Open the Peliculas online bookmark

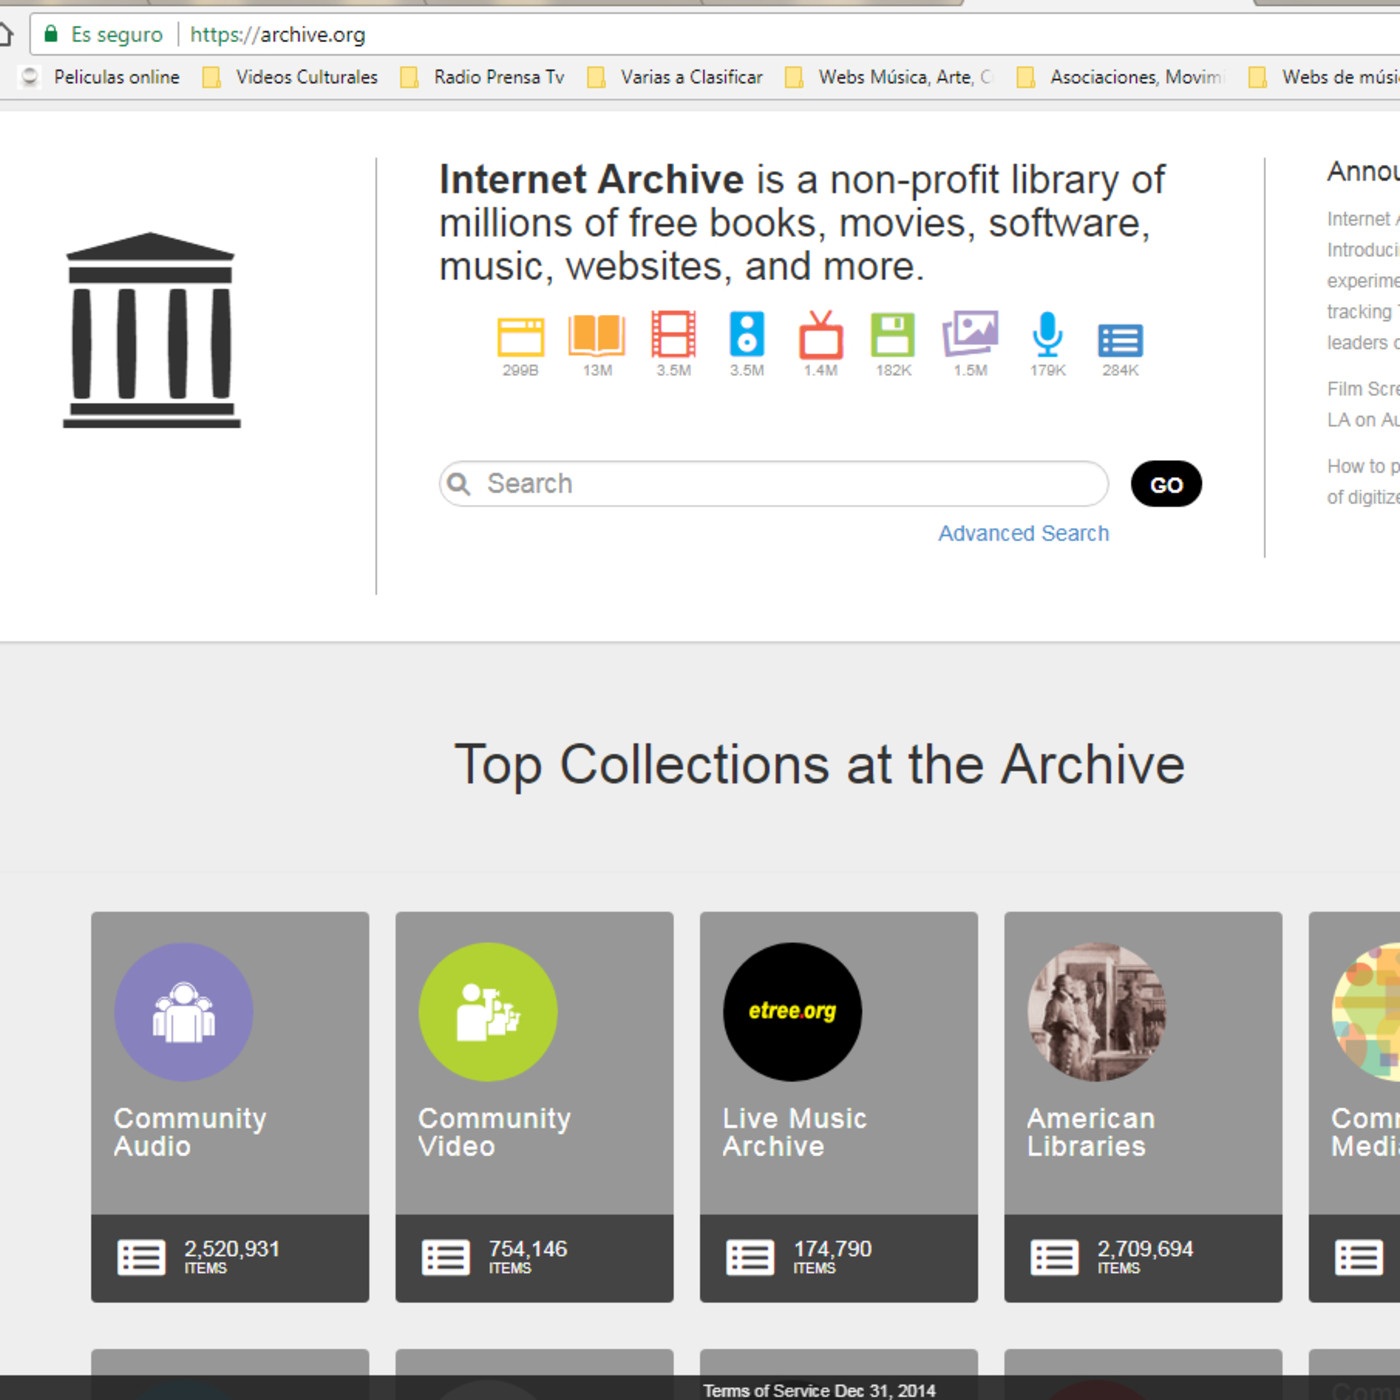pos(100,77)
